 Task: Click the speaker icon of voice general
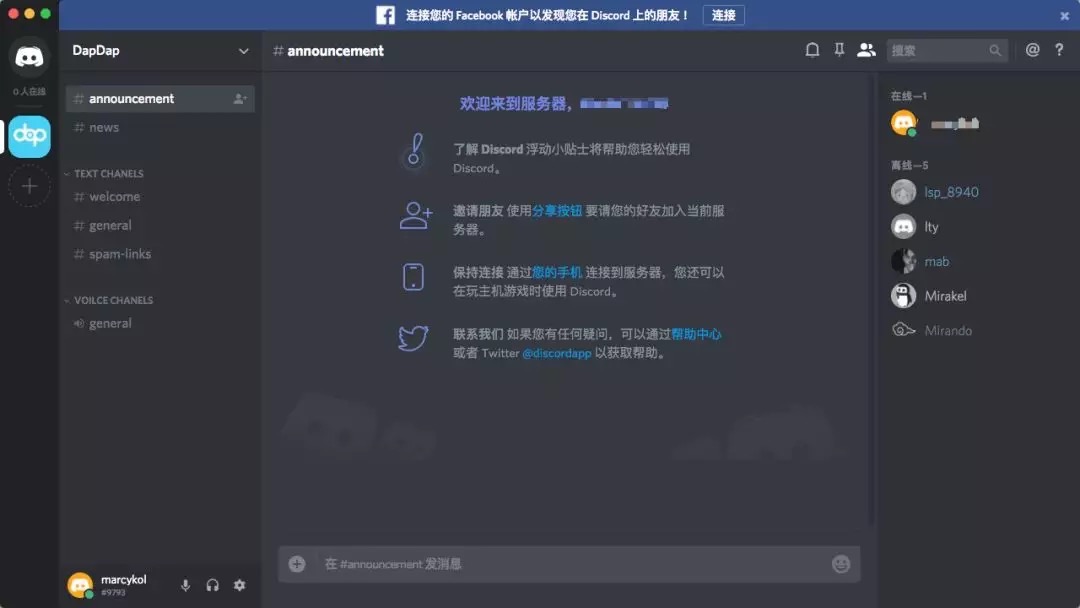coord(79,324)
